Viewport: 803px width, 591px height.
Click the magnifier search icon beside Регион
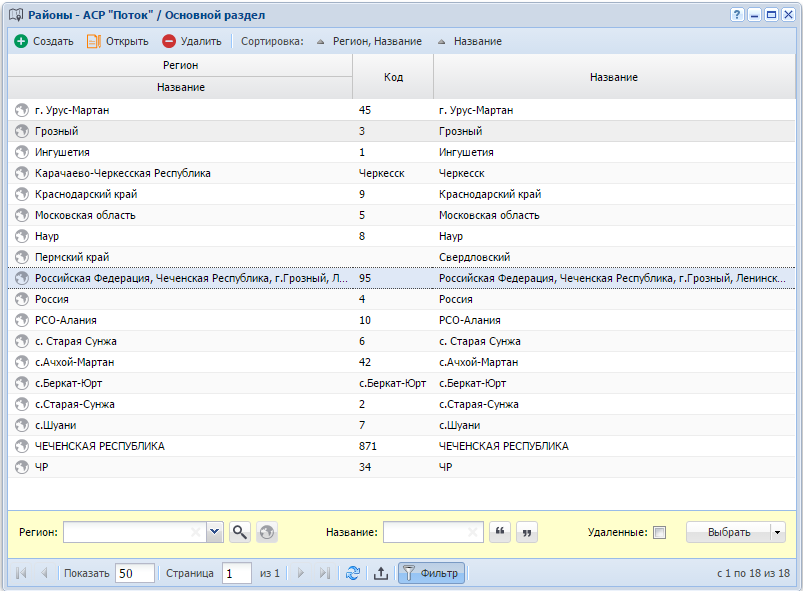(x=240, y=532)
